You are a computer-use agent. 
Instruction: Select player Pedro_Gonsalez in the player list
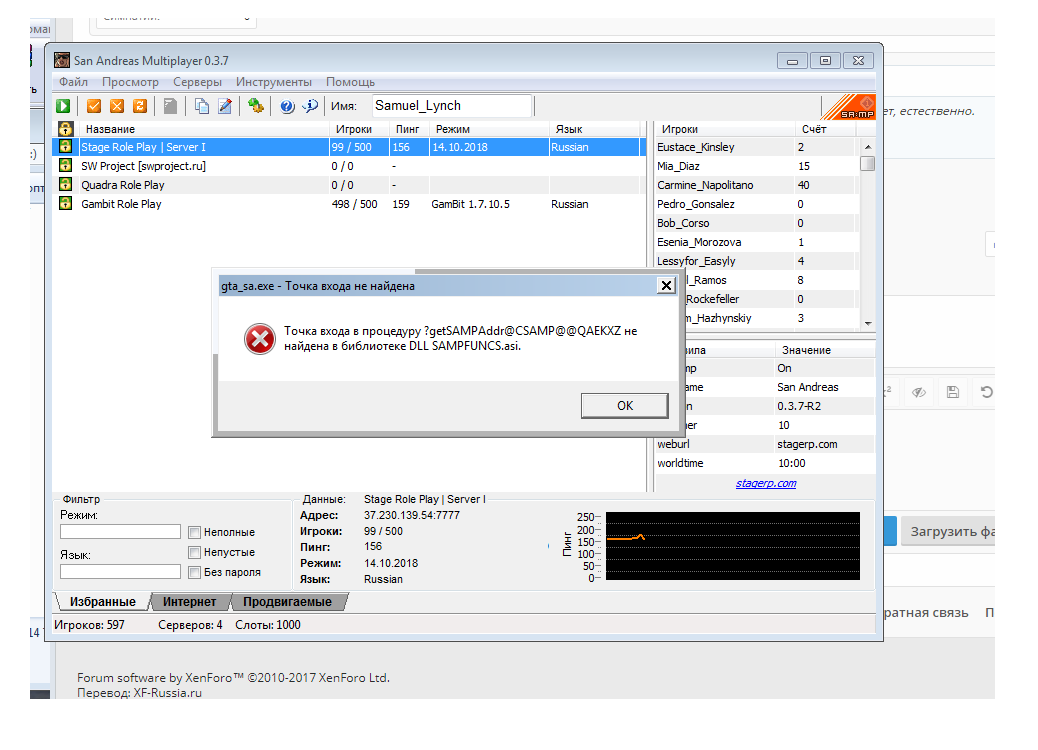tap(757, 204)
